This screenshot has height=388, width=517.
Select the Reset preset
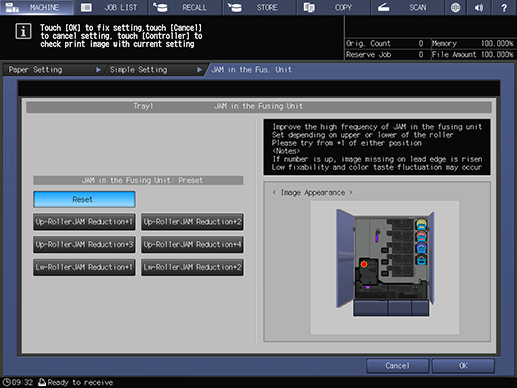click(84, 199)
